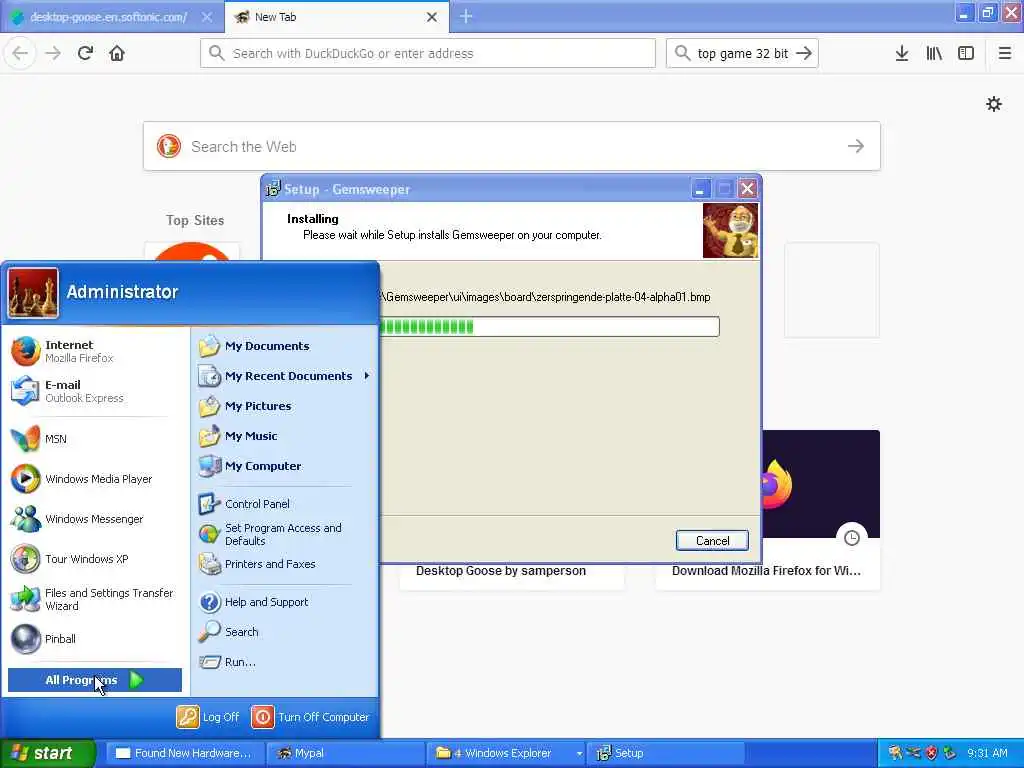Open My Computer

pos(285,466)
